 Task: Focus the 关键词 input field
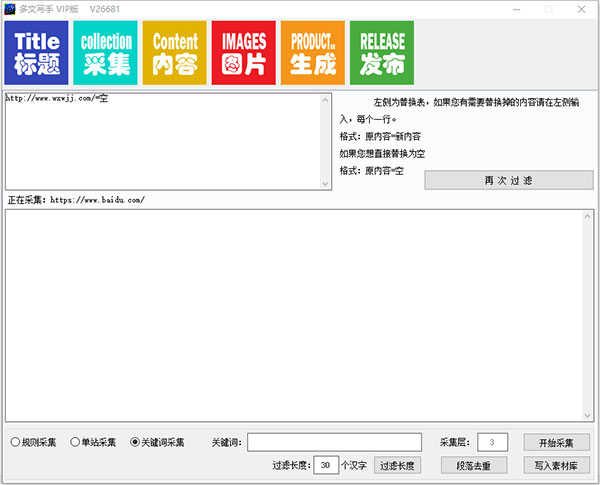pyautogui.click(x=334, y=443)
